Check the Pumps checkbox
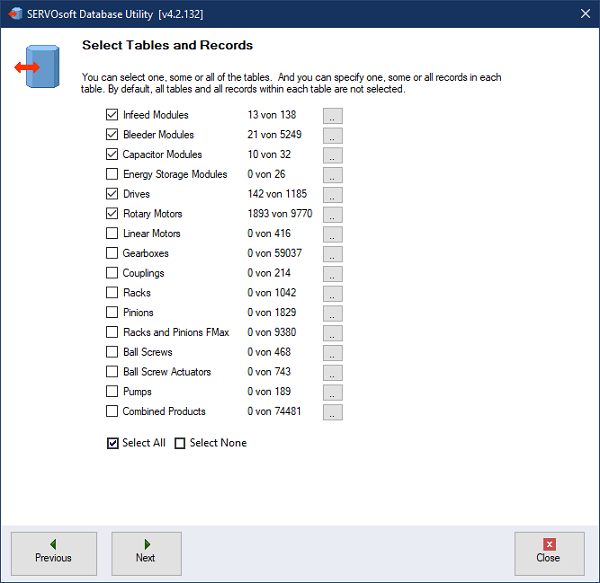The height and width of the screenshot is (583, 600). coord(112,391)
